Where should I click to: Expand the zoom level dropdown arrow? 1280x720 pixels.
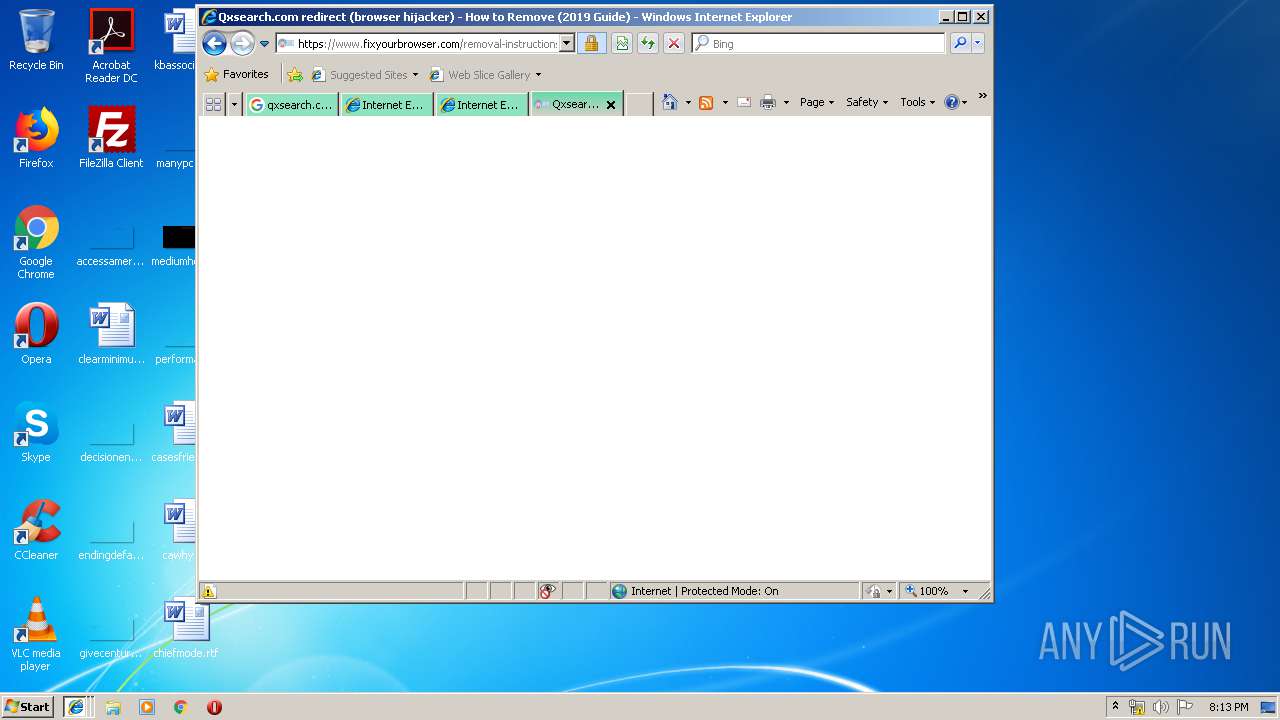965,591
